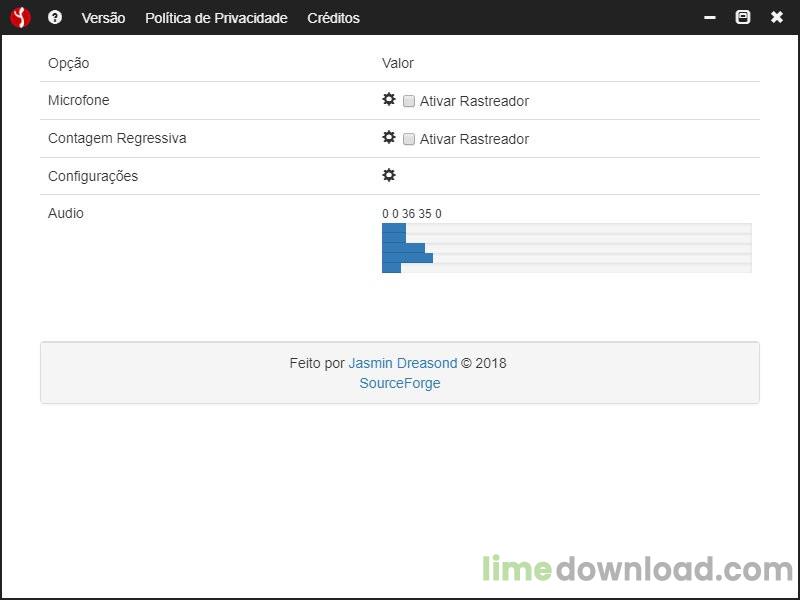Enable Ativar Rastreador for Contagem Regressiva
This screenshot has height=600, width=800.
point(409,139)
